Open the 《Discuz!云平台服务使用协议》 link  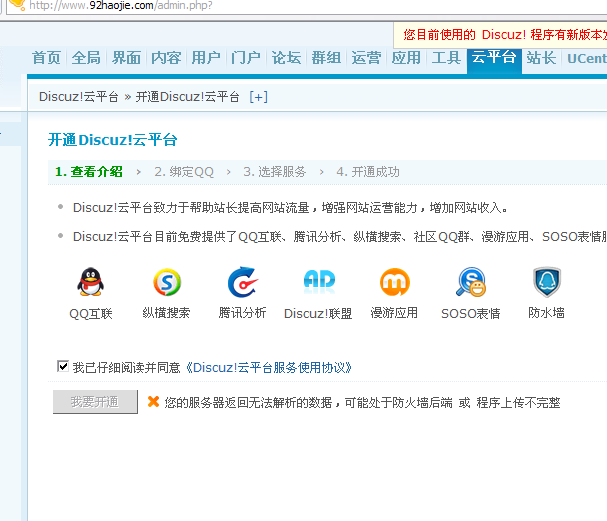tap(268, 367)
